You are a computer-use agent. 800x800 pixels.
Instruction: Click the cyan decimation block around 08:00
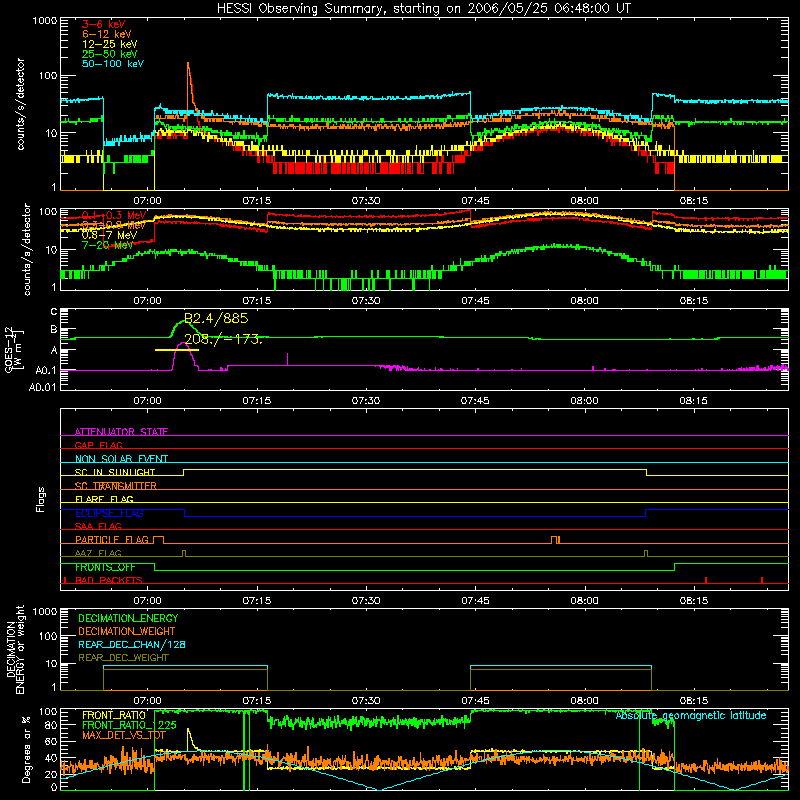click(561, 666)
